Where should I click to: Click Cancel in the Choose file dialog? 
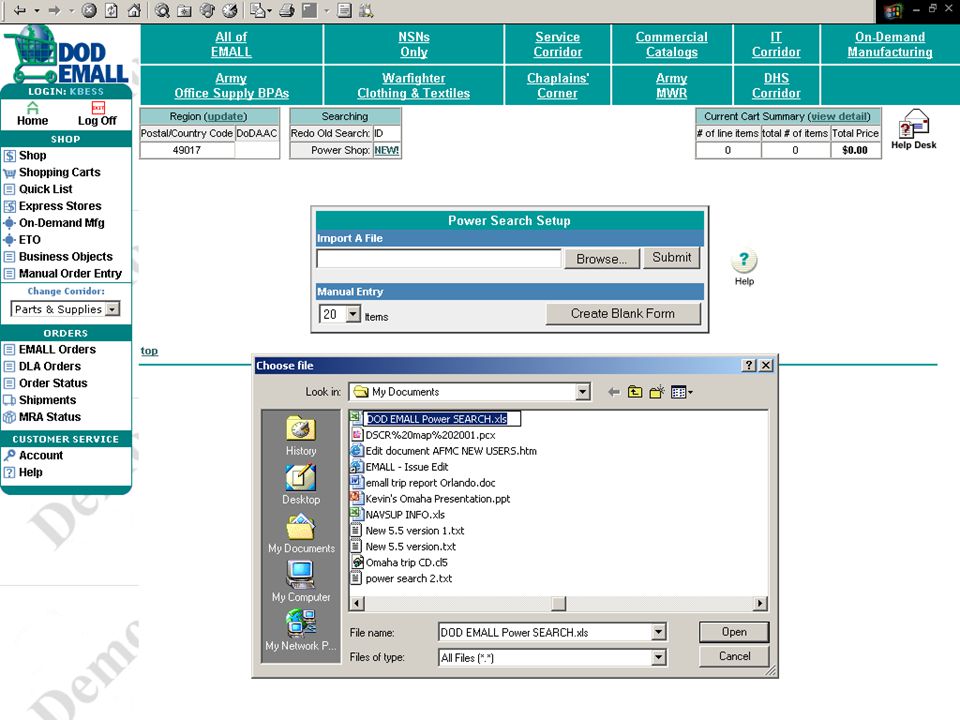tap(733, 656)
